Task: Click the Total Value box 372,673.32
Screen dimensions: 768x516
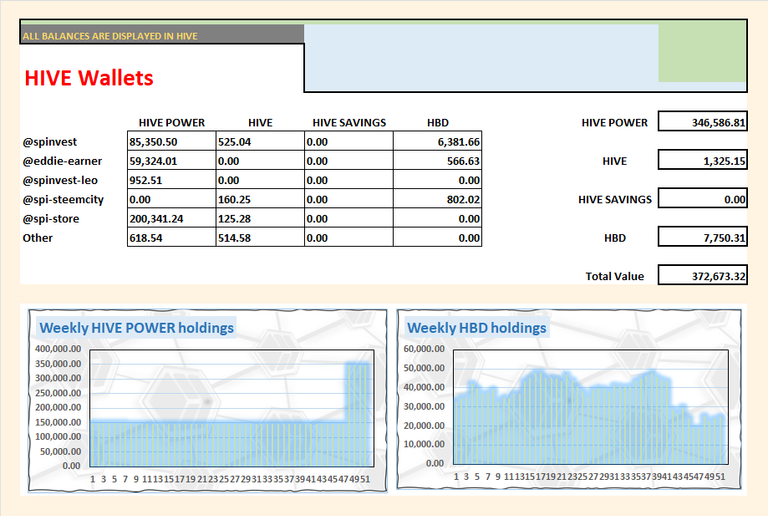Action: (x=702, y=275)
